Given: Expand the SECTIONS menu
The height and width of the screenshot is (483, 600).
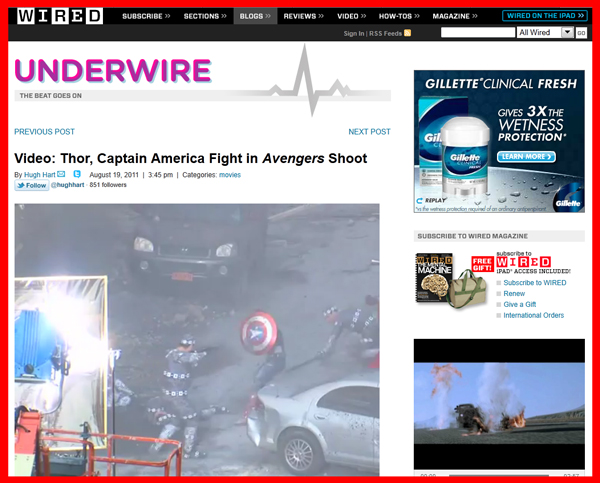Looking at the screenshot, I should tap(205, 16).
